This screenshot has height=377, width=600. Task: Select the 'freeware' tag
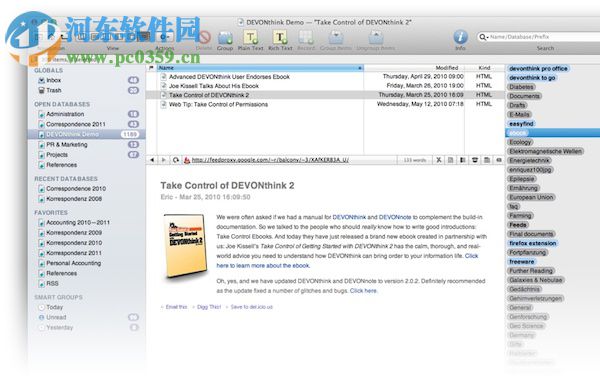(522, 261)
